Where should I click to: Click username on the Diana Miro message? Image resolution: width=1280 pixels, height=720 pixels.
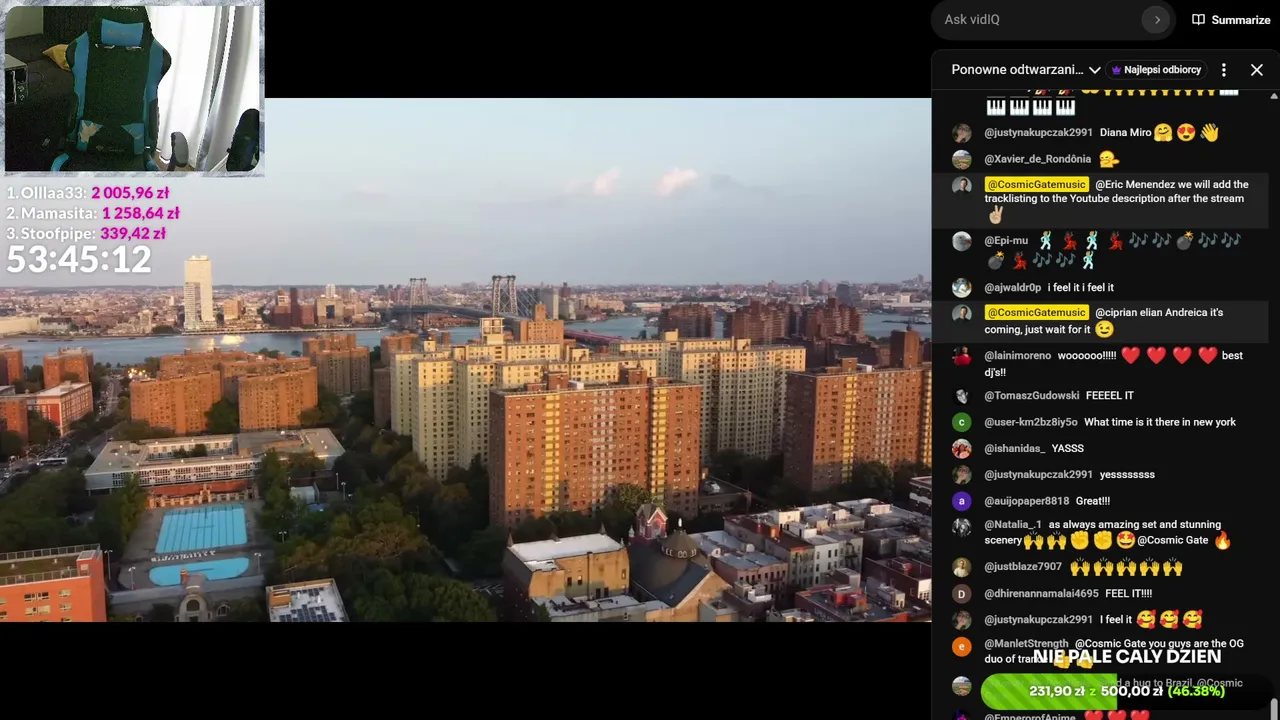point(1038,133)
